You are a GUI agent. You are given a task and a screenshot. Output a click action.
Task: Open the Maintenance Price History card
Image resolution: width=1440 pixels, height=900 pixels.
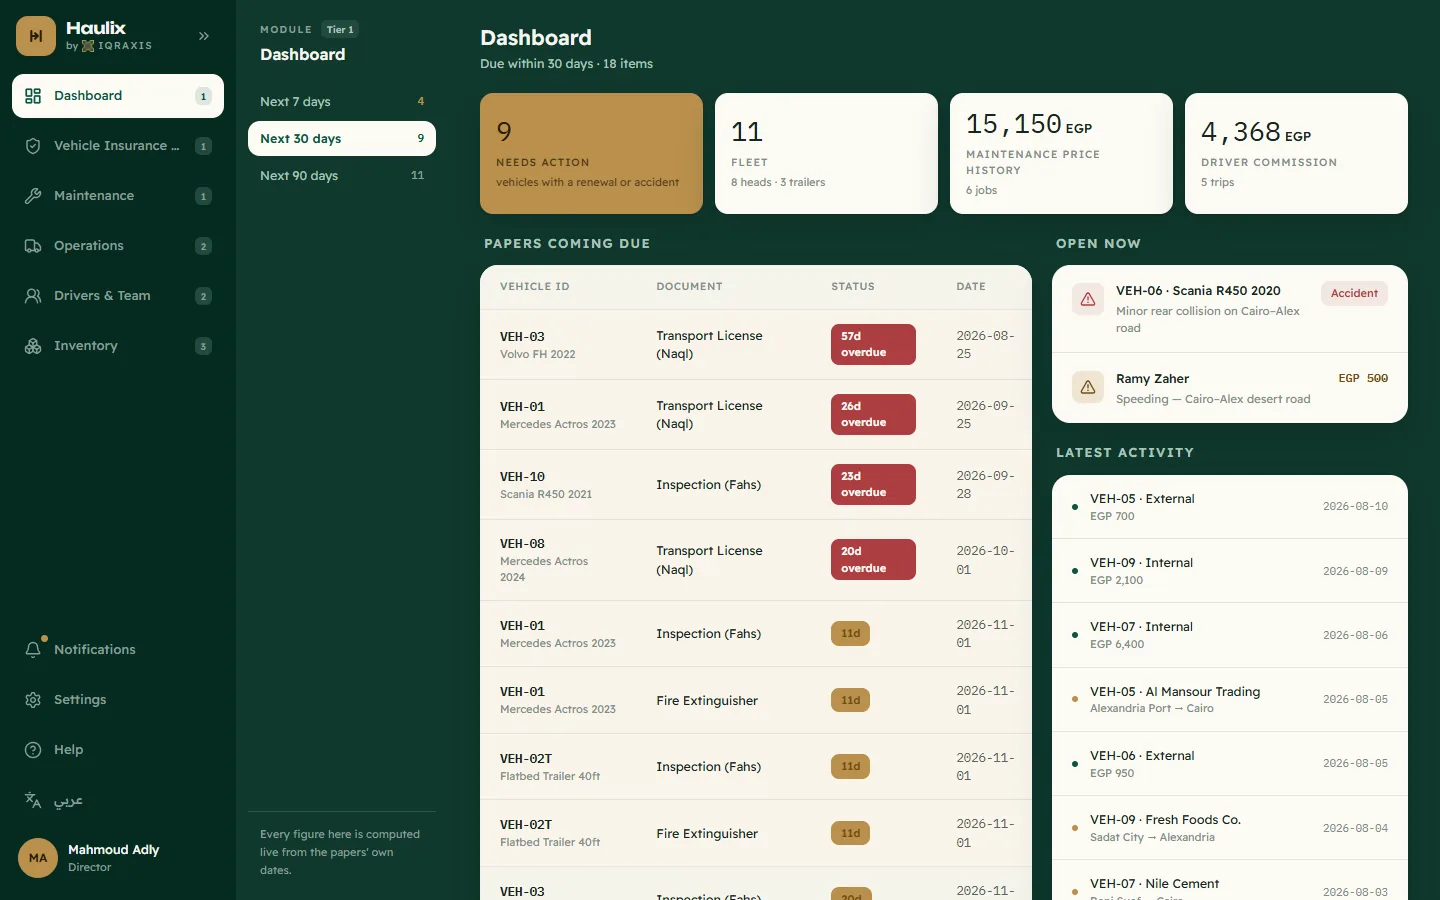point(1061,153)
